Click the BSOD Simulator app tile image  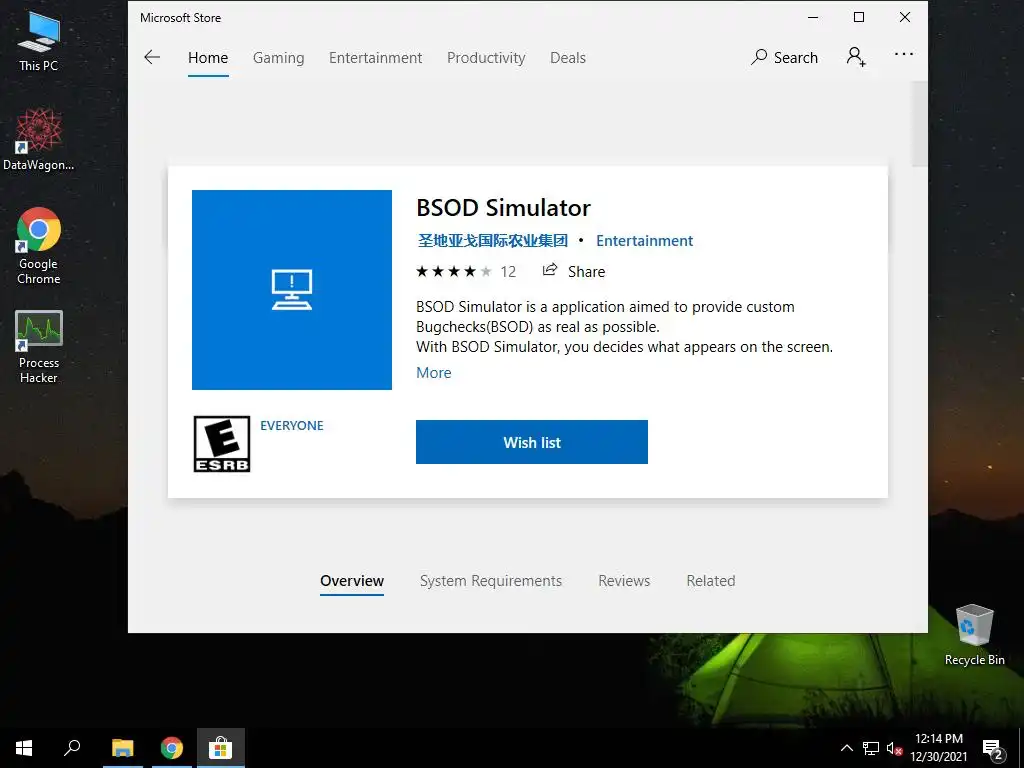(292, 290)
